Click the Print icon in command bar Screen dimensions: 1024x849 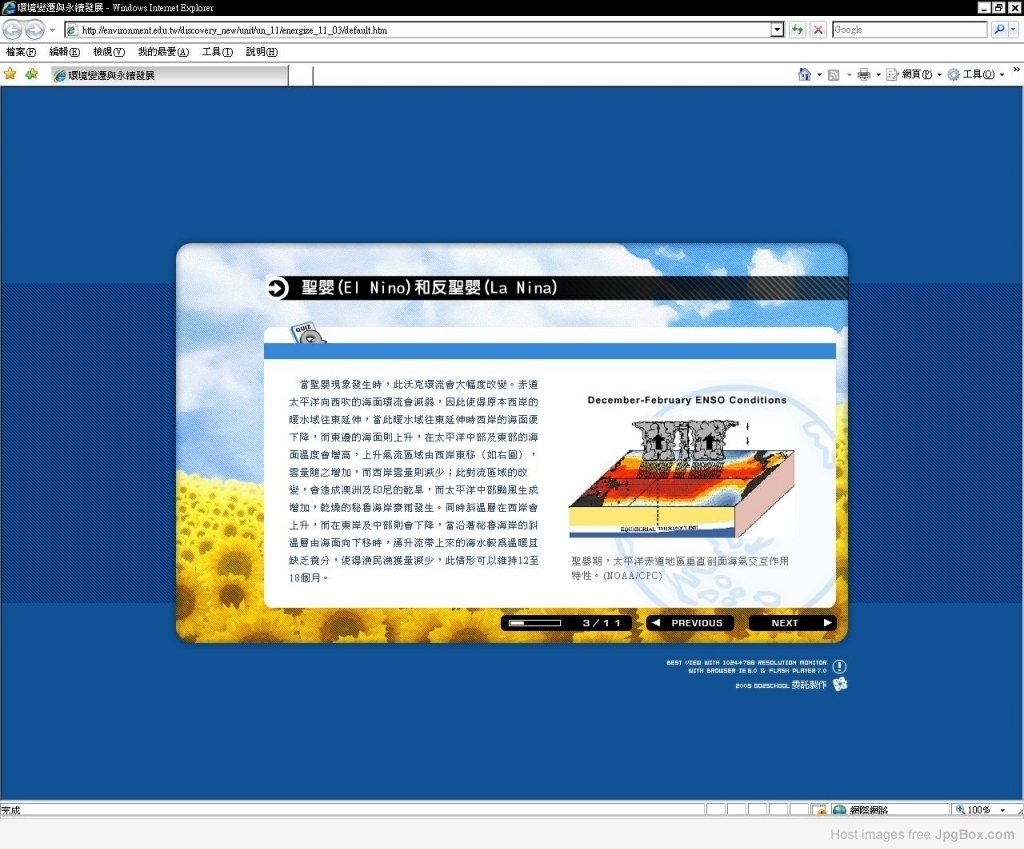[863, 74]
